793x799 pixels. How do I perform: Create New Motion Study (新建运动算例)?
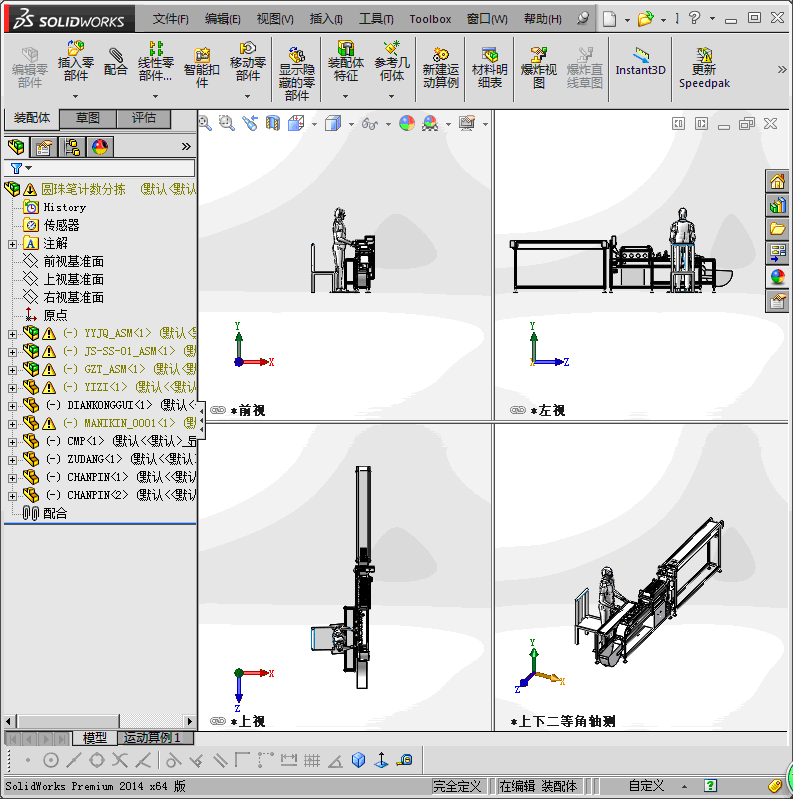click(441, 67)
